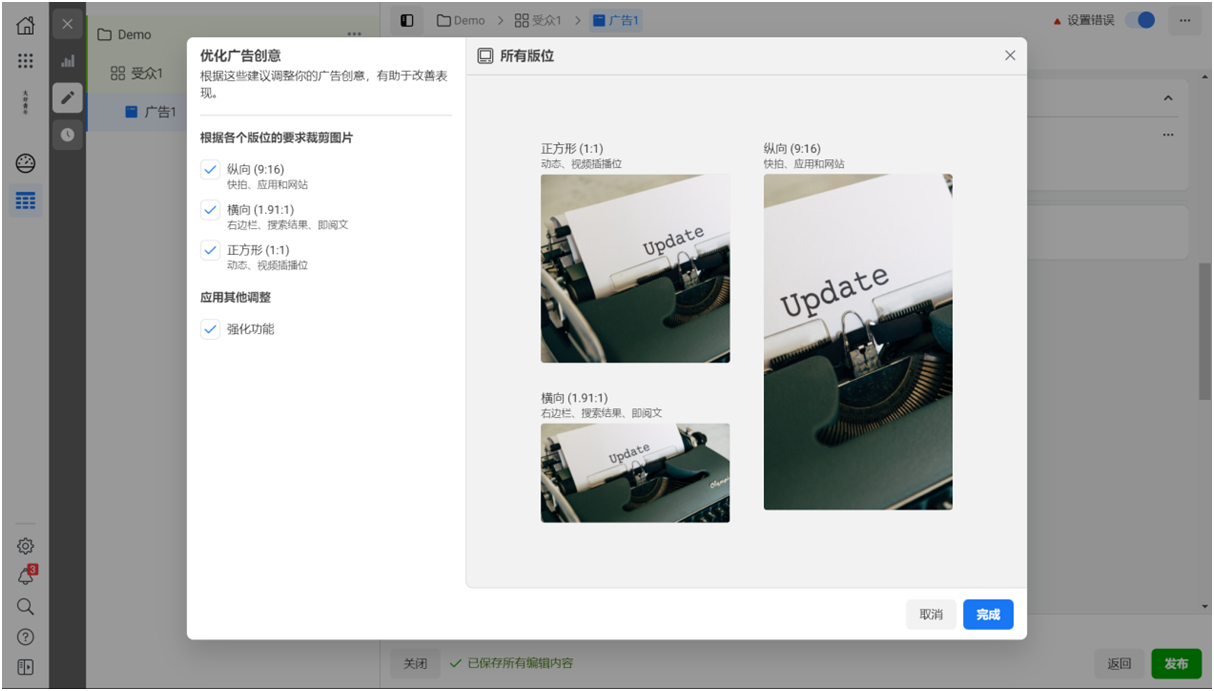Open the three-dot menu next to Demo
The width and height of the screenshot is (1214, 691).
click(x=354, y=33)
